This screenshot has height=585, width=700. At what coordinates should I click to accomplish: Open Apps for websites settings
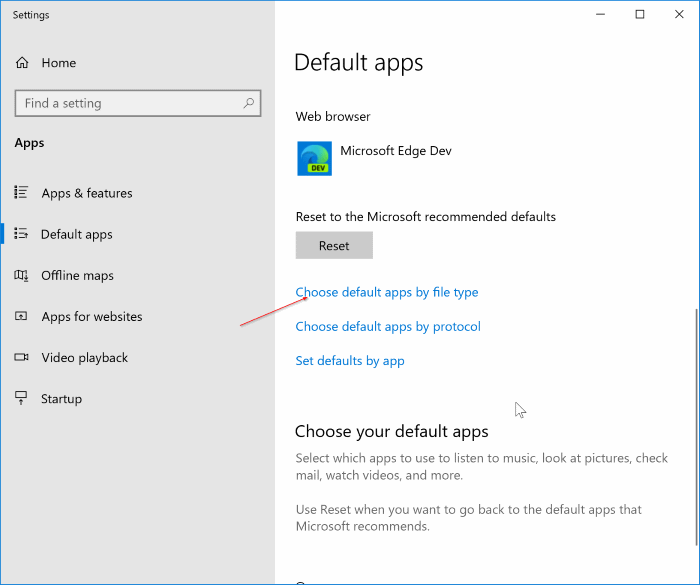pos(92,317)
